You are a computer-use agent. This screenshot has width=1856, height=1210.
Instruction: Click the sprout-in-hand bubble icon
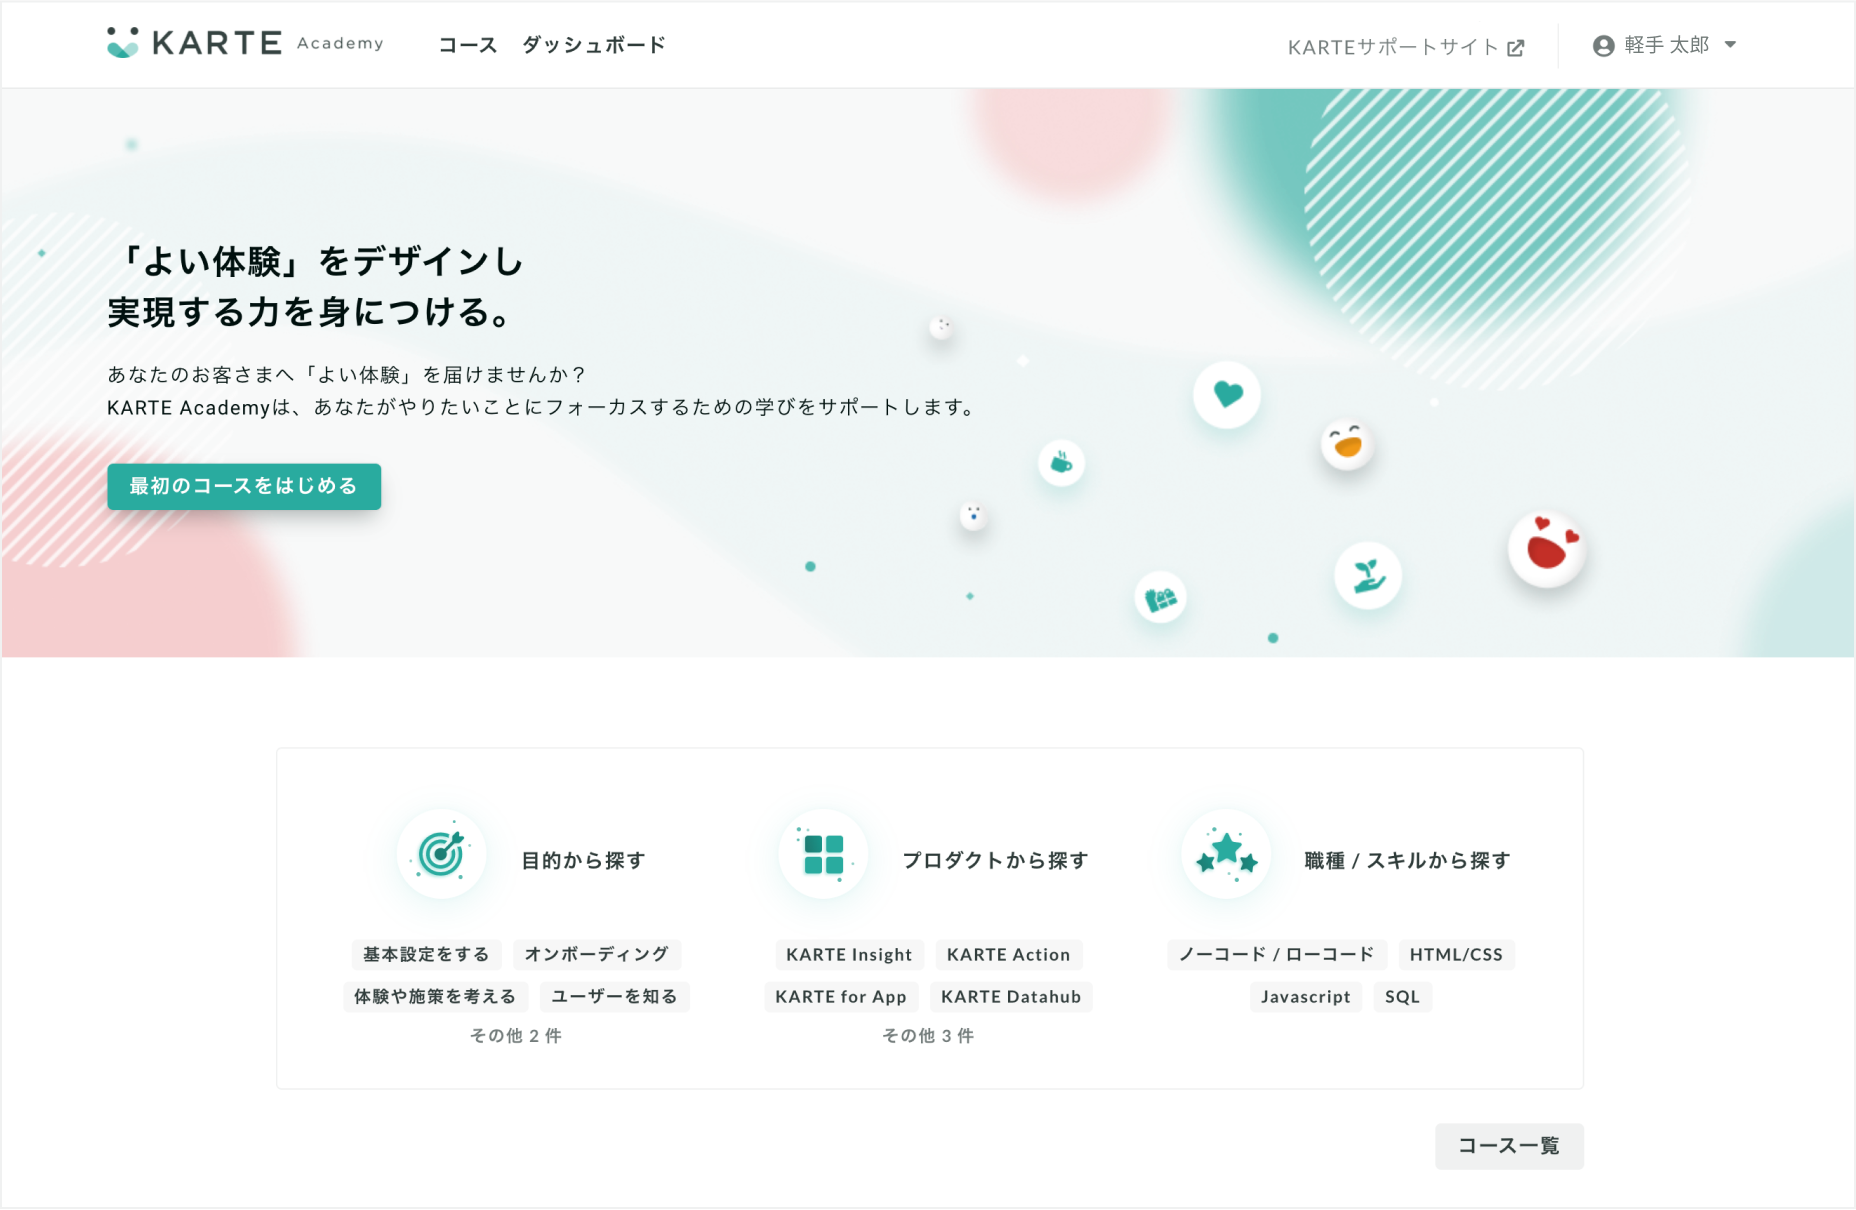1368,576
